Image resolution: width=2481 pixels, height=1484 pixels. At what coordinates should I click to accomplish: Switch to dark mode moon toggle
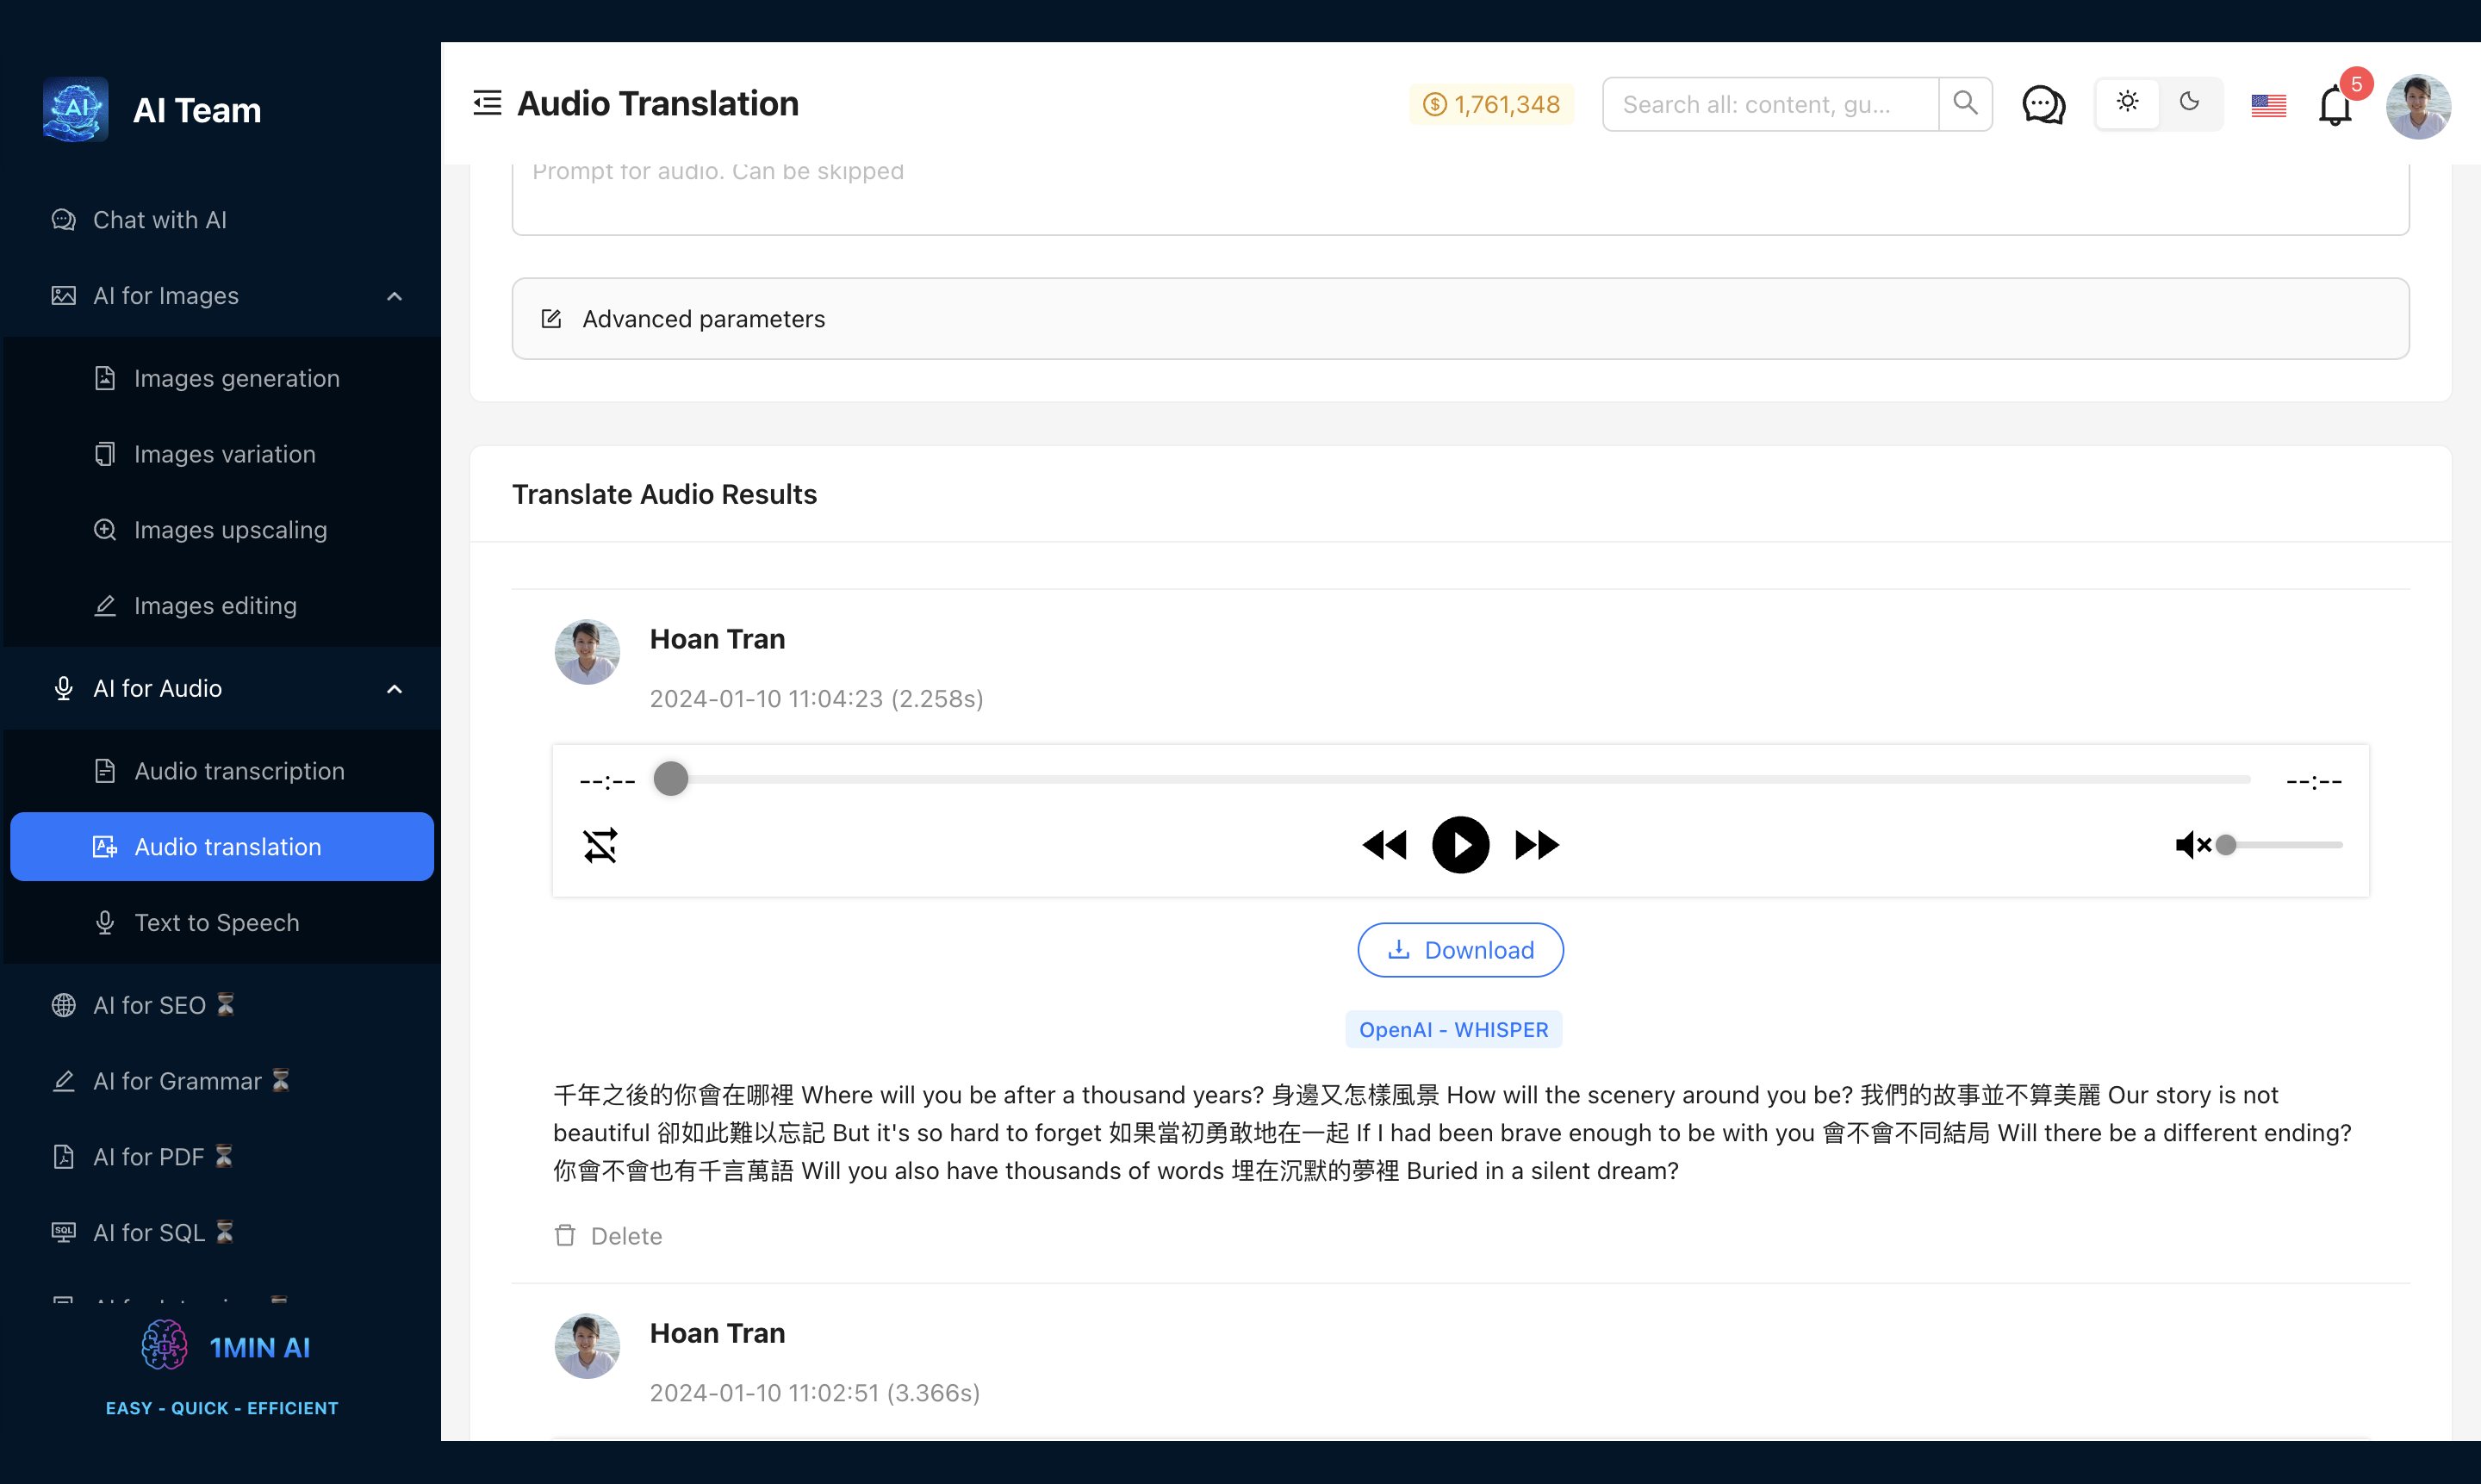click(x=2189, y=102)
